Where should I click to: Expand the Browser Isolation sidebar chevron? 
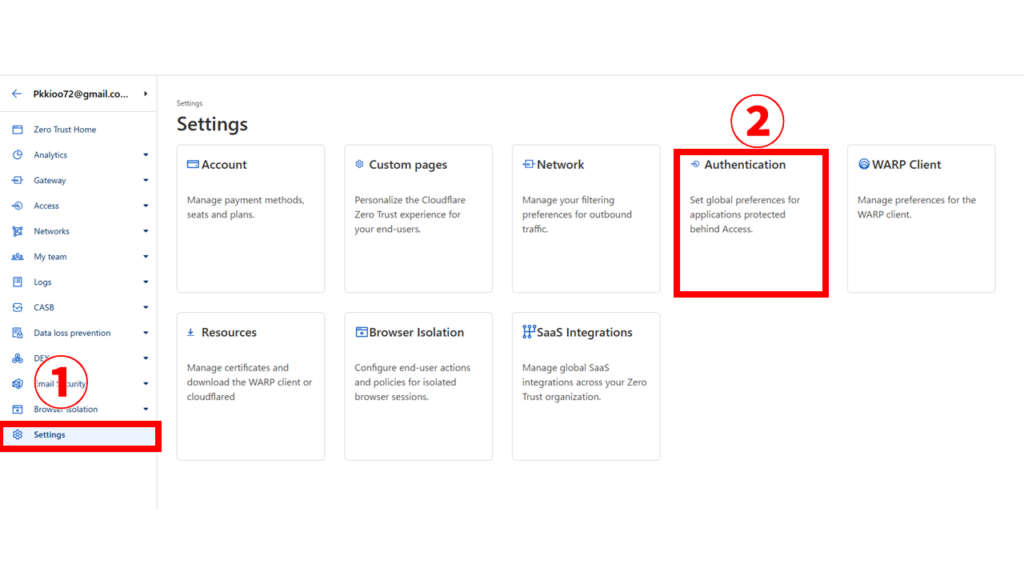pos(146,410)
